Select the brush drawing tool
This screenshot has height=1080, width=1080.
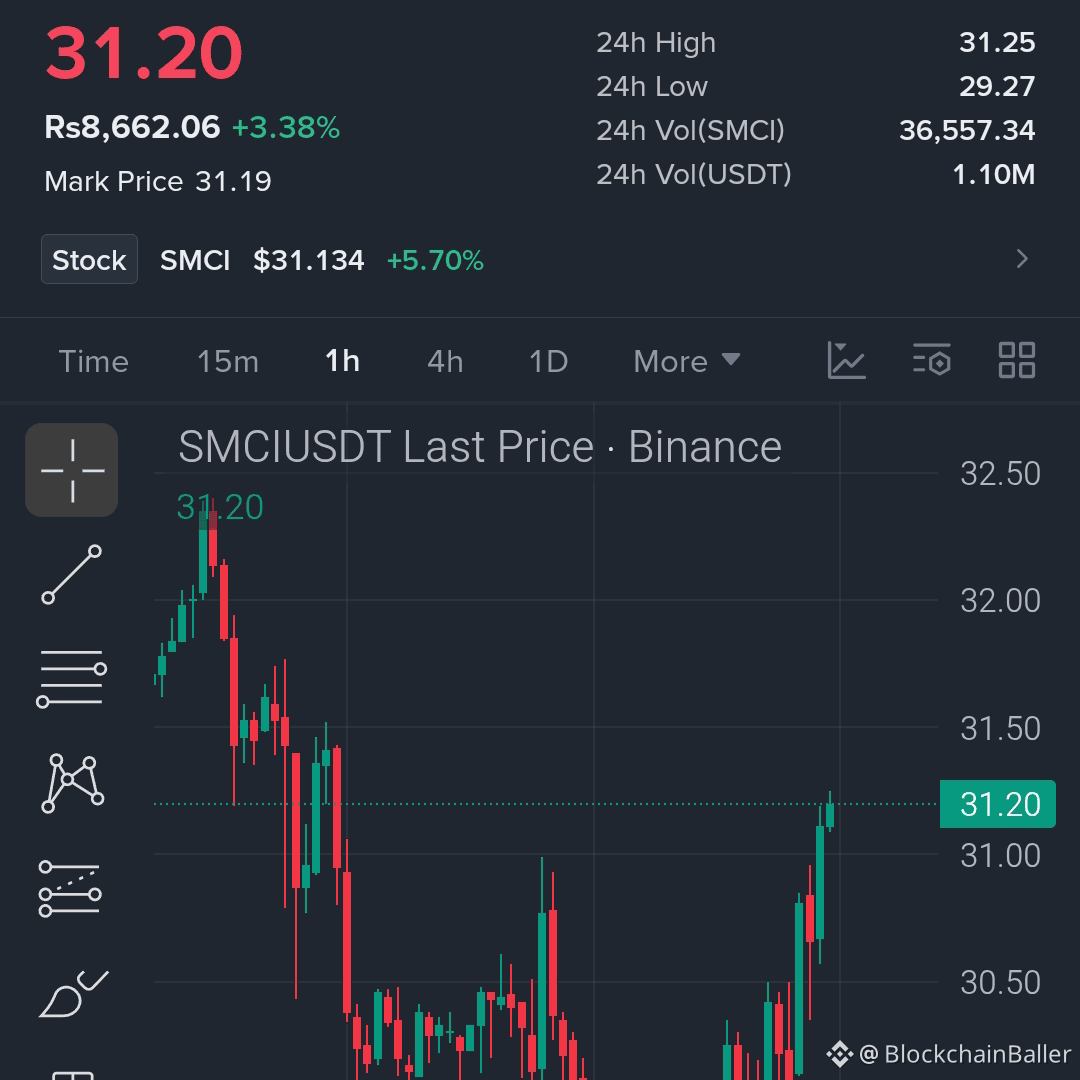[x=73, y=994]
